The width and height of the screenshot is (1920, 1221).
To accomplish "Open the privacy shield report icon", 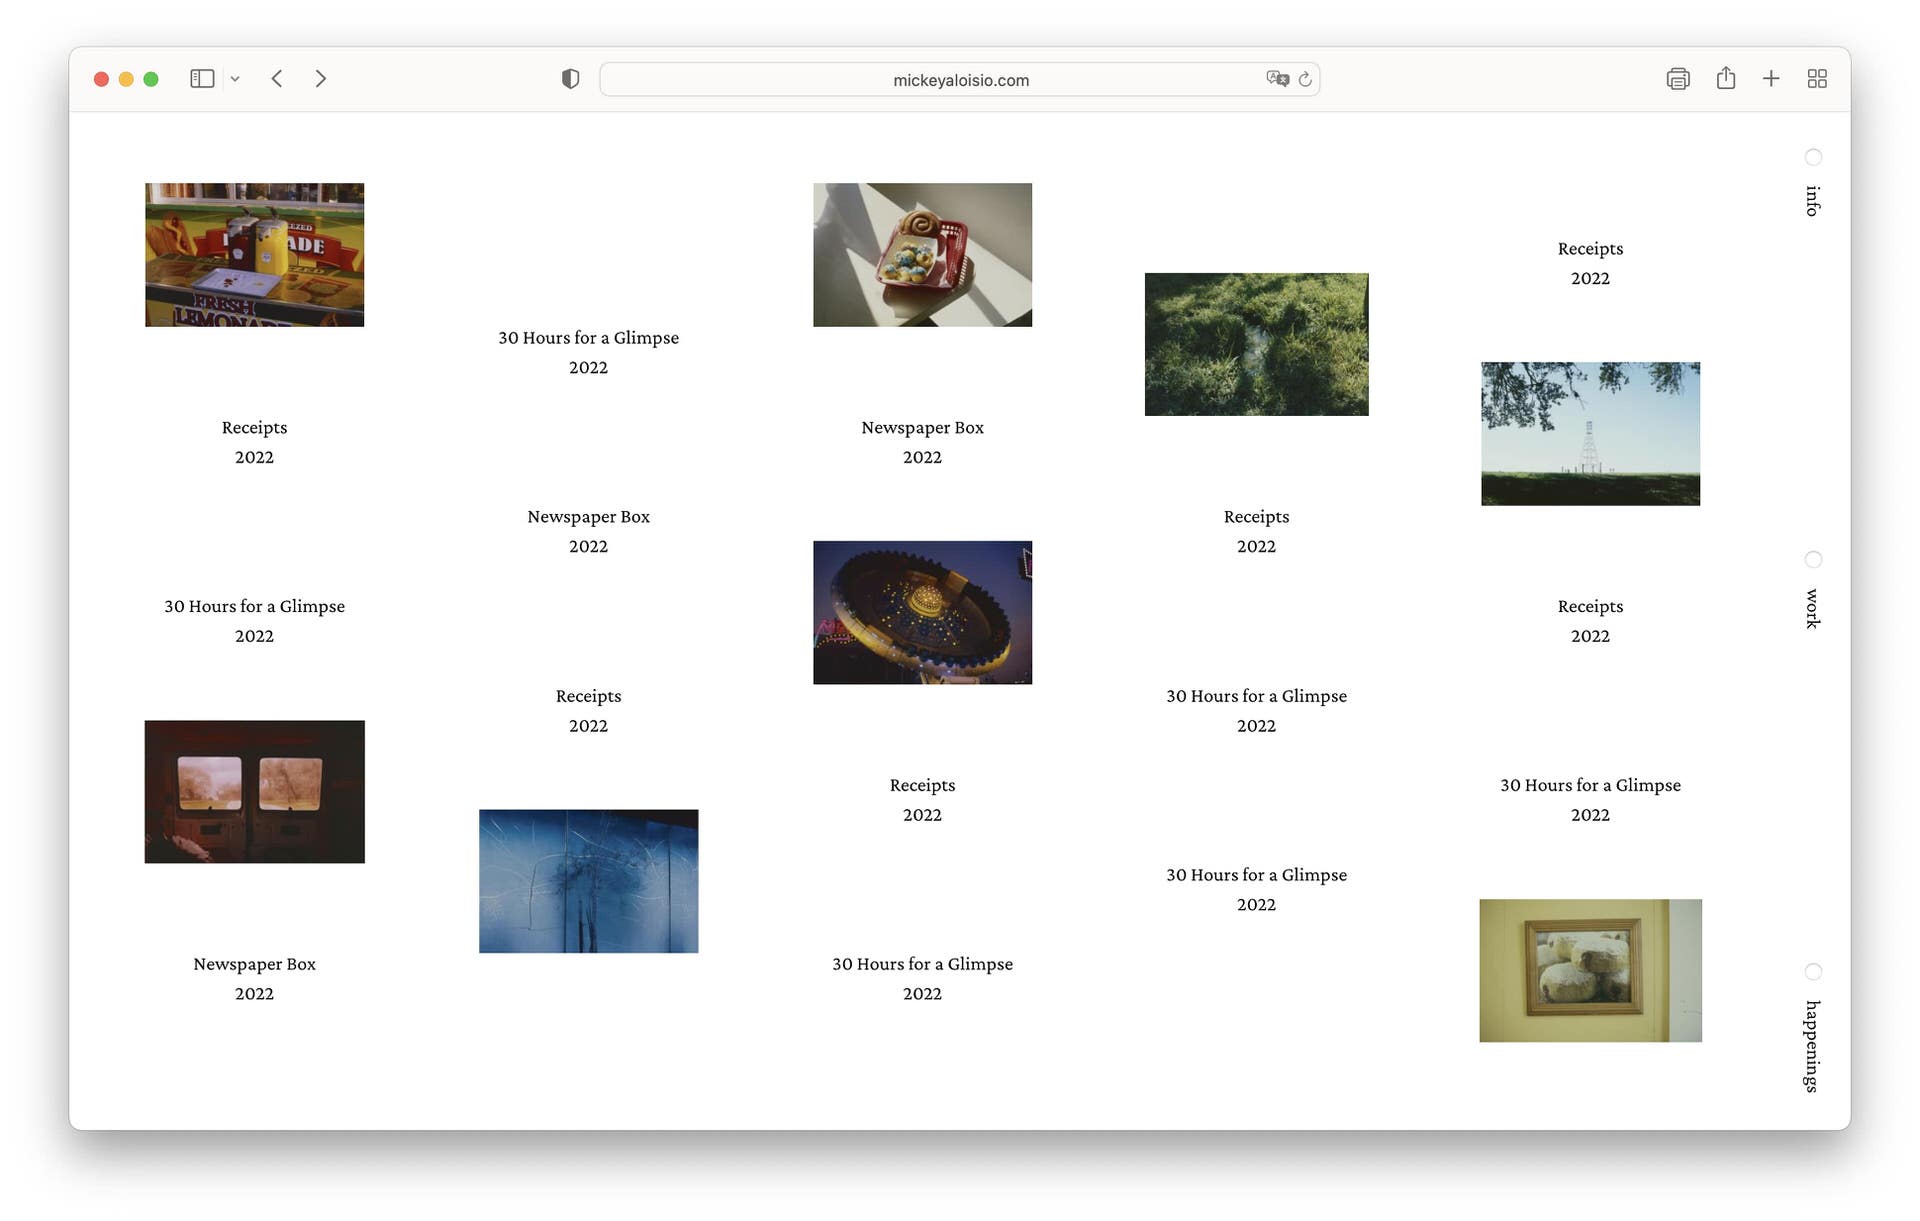I will coord(570,79).
